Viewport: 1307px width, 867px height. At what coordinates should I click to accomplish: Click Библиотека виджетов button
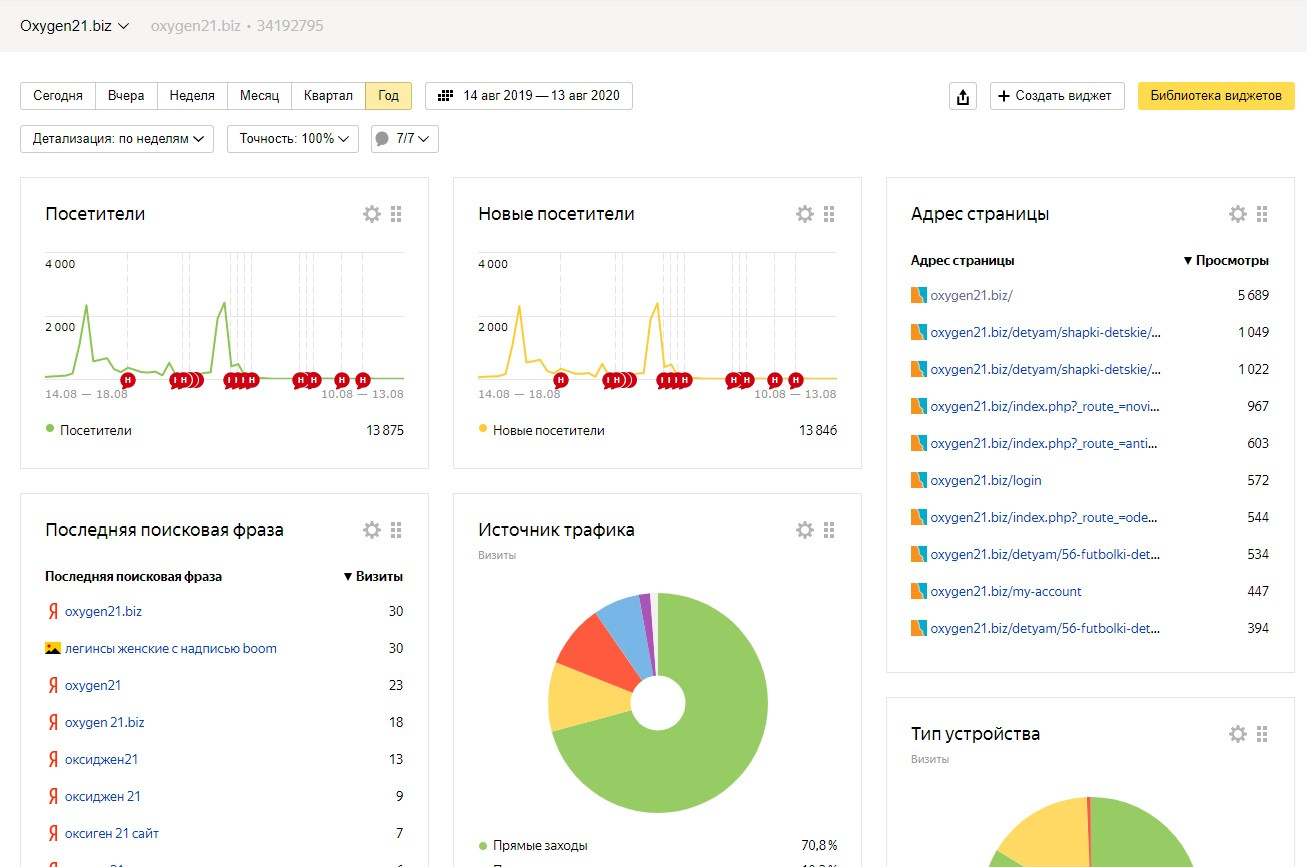tap(1215, 96)
